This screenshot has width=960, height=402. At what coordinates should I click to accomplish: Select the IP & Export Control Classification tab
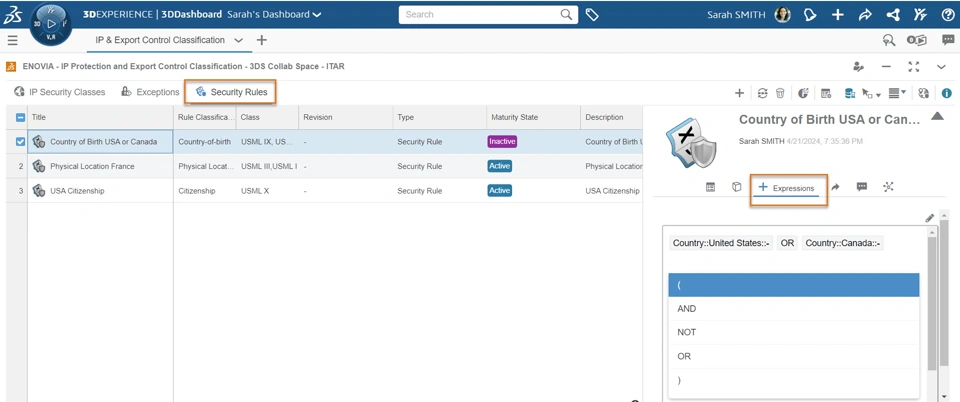(x=160, y=40)
